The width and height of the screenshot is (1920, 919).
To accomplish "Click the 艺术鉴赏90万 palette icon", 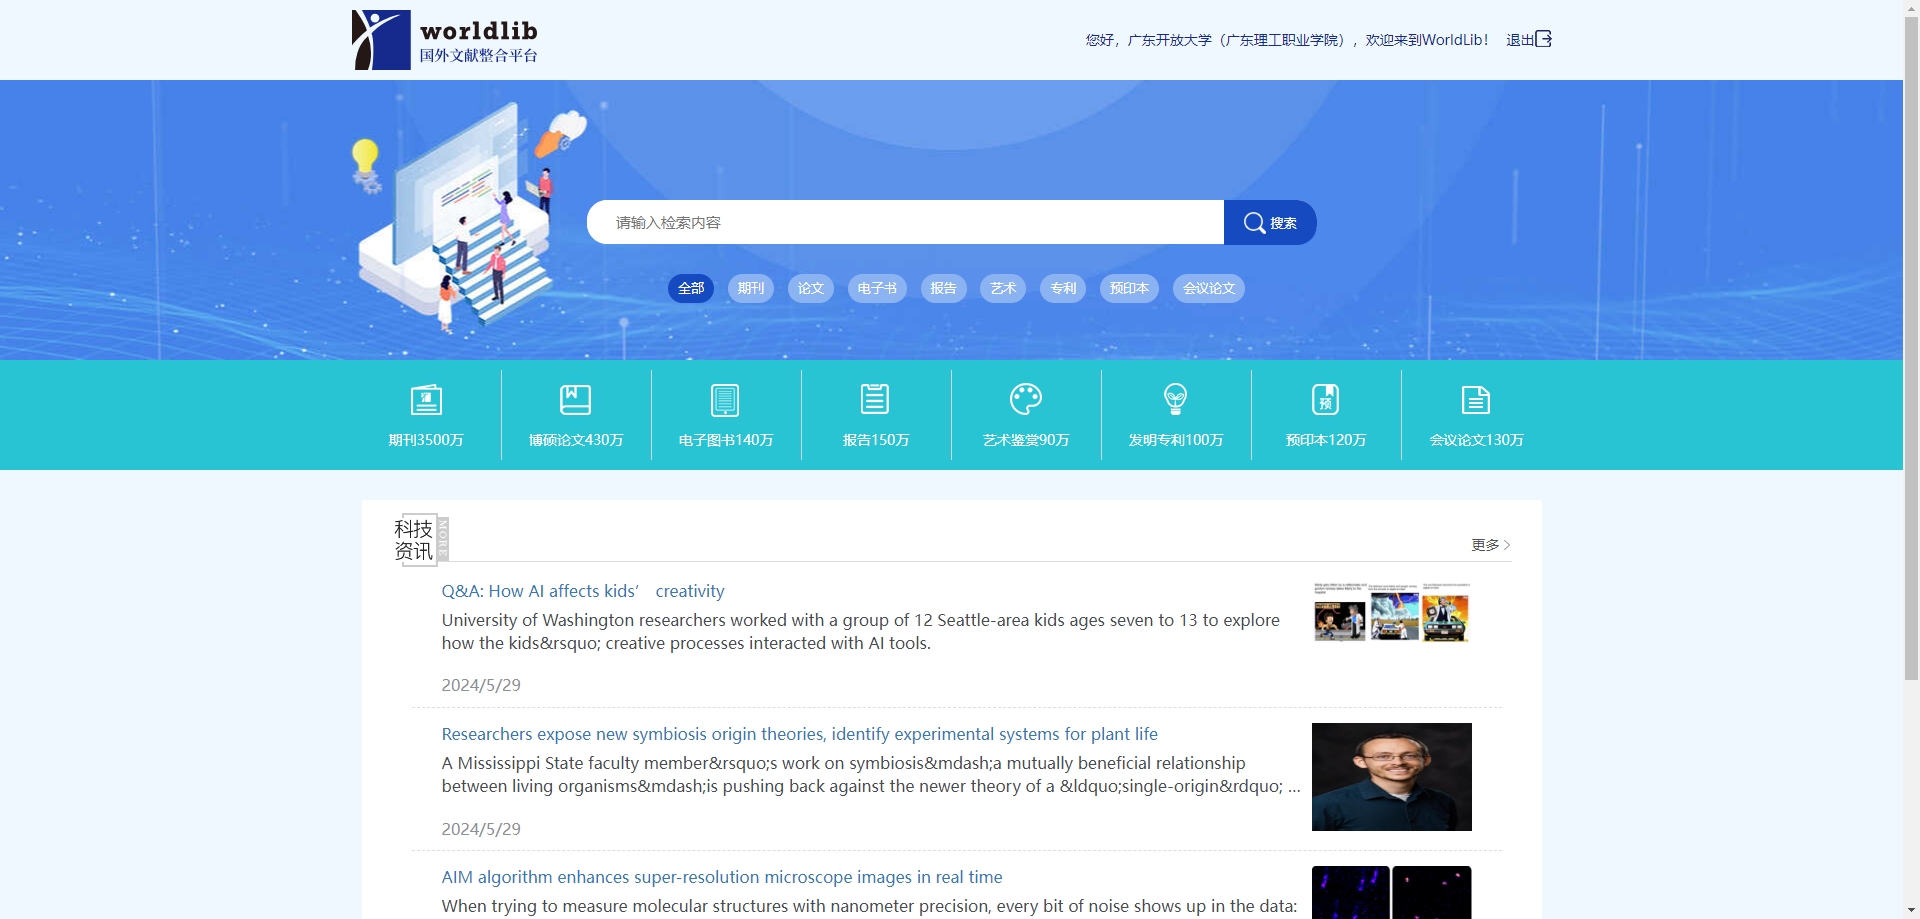I will [1026, 400].
